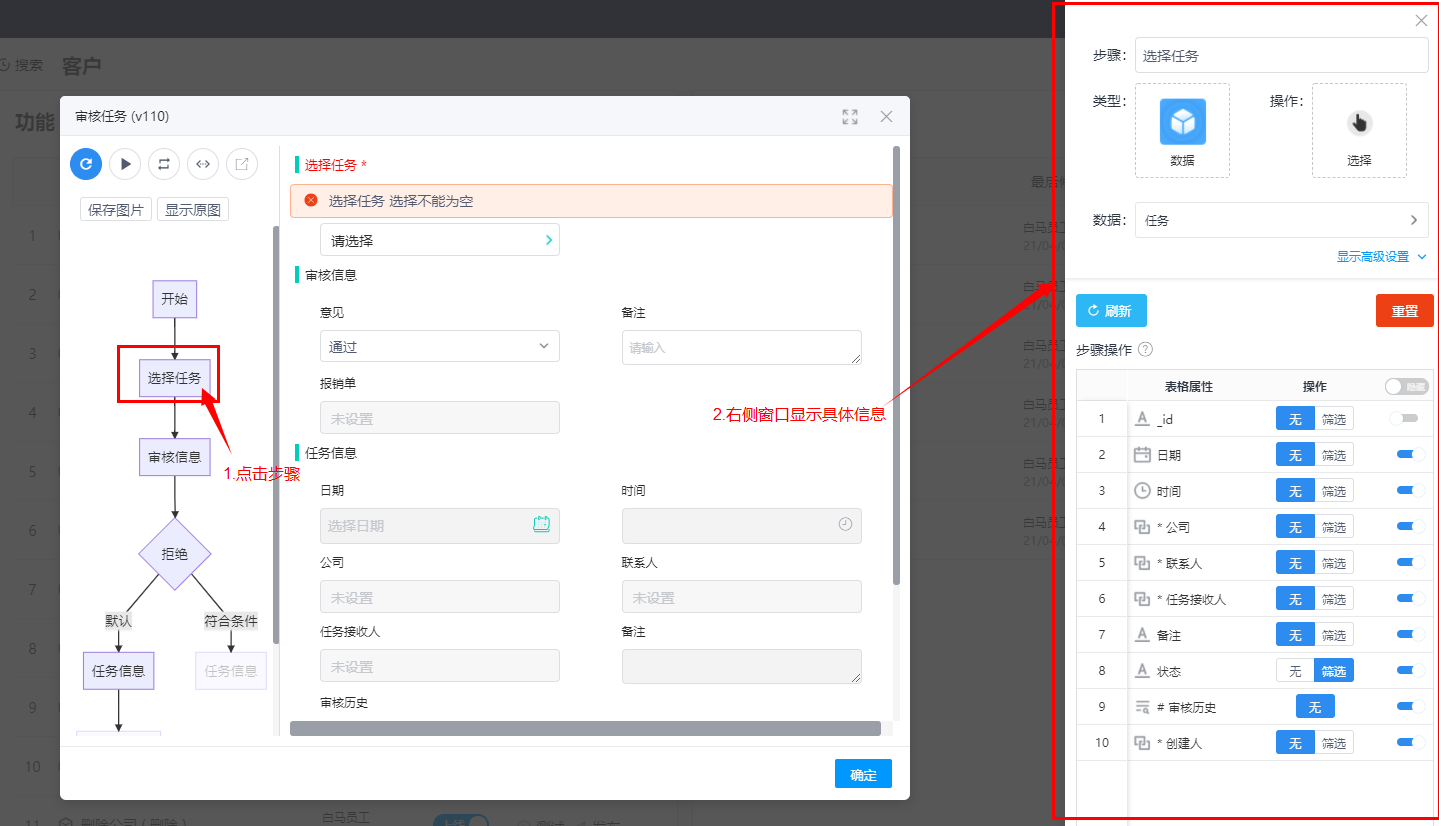This screenshot has height=826, width=1439.
Task: Toggle the switch for 联系人 row
Action: [1411, 563]
